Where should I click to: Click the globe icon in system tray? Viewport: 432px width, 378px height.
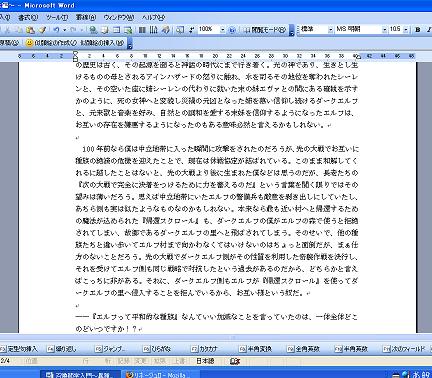405,374
